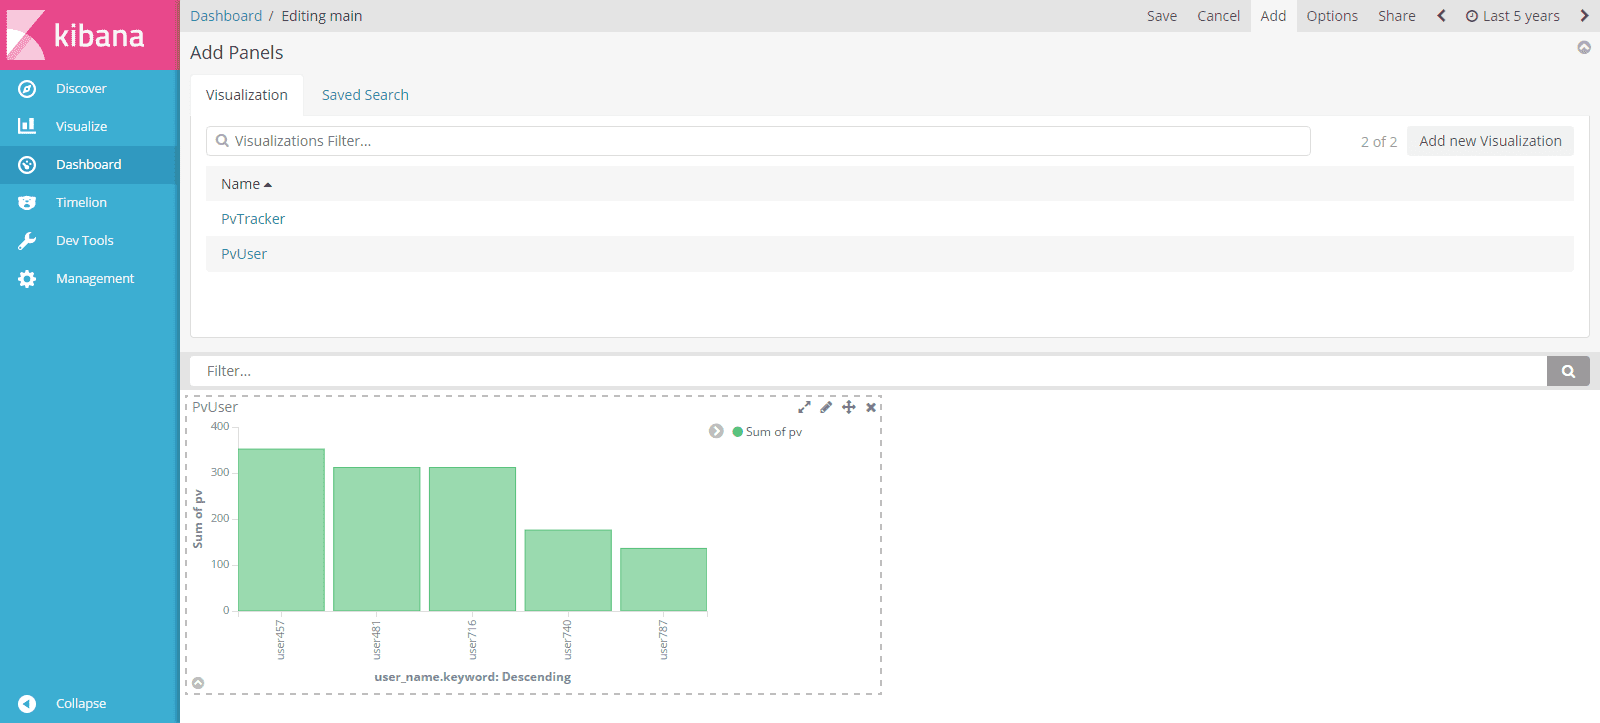Sort the list by Name column

pyautogui.click(x=246, y=184)
